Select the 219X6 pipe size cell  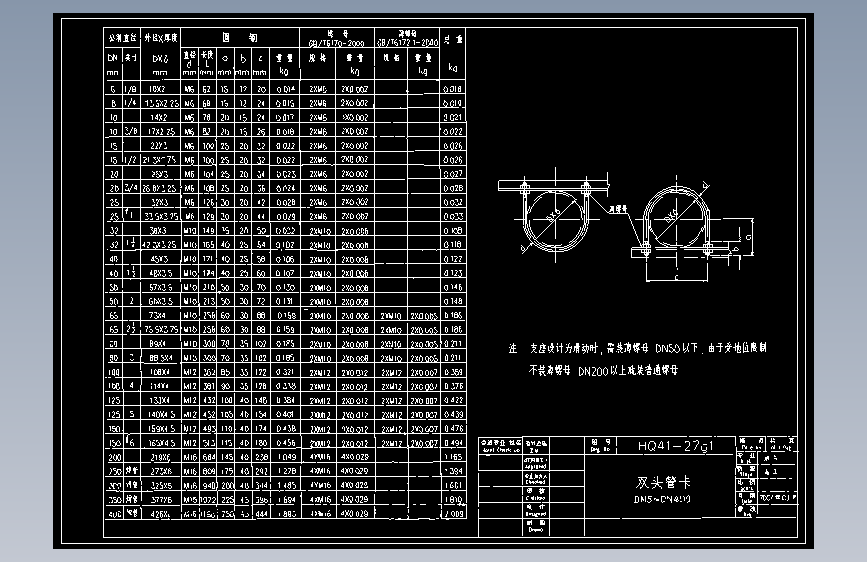tap(160, 457)
